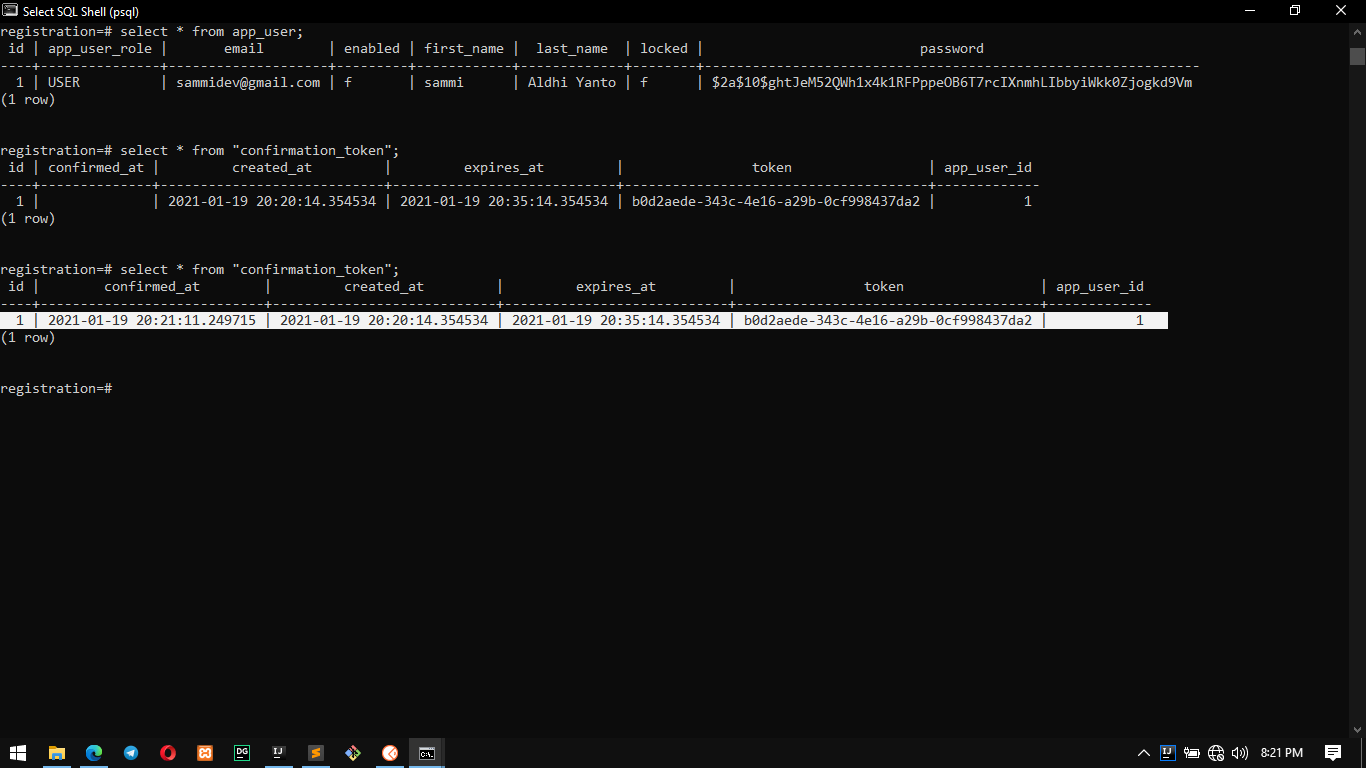Screen dimensions: 1366x768
Task: Open battery status from the system tray
Action: tap(1191, 753)
